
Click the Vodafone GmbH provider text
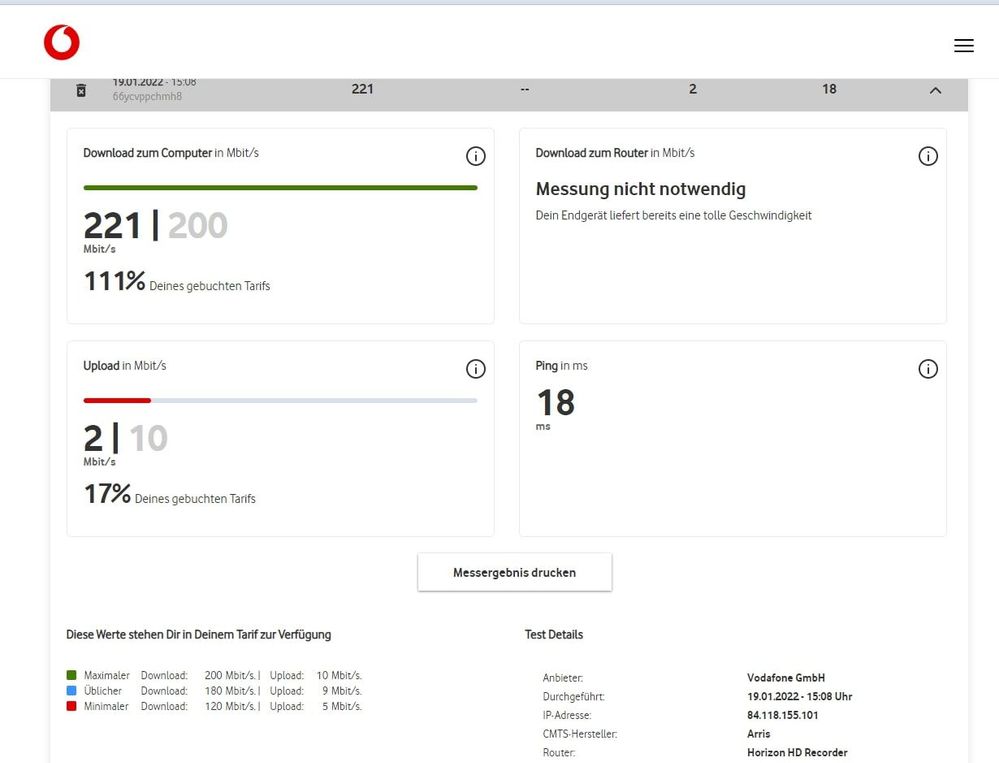click(786, 678)
